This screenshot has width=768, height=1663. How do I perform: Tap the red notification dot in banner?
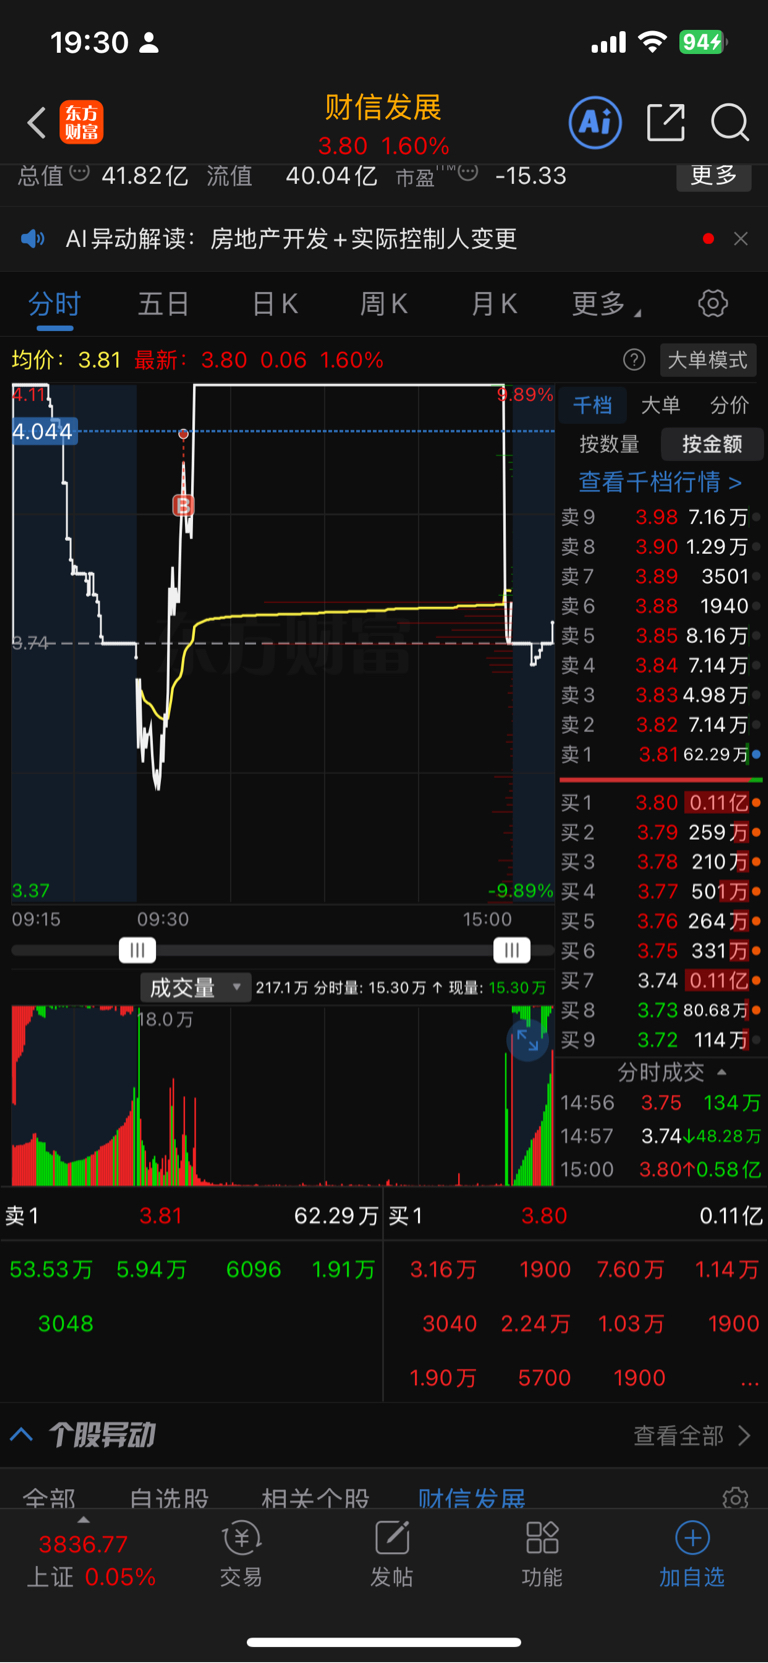point(708,239)
